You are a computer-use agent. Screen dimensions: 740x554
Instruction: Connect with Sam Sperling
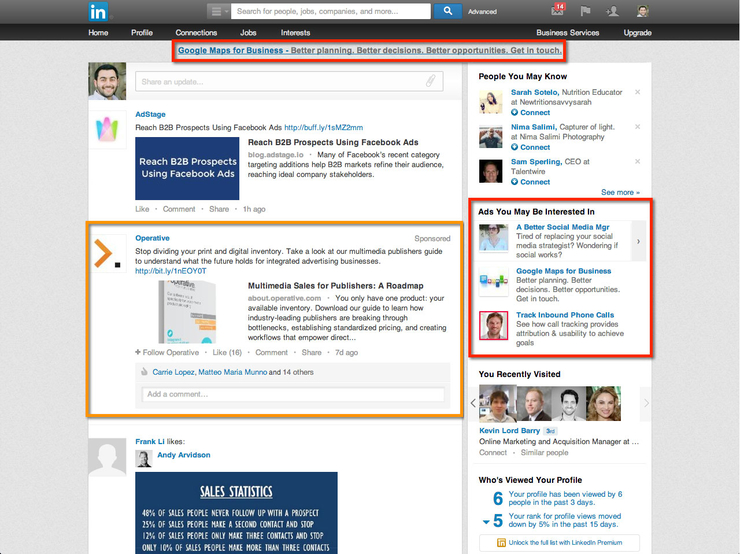click(530, 182)
